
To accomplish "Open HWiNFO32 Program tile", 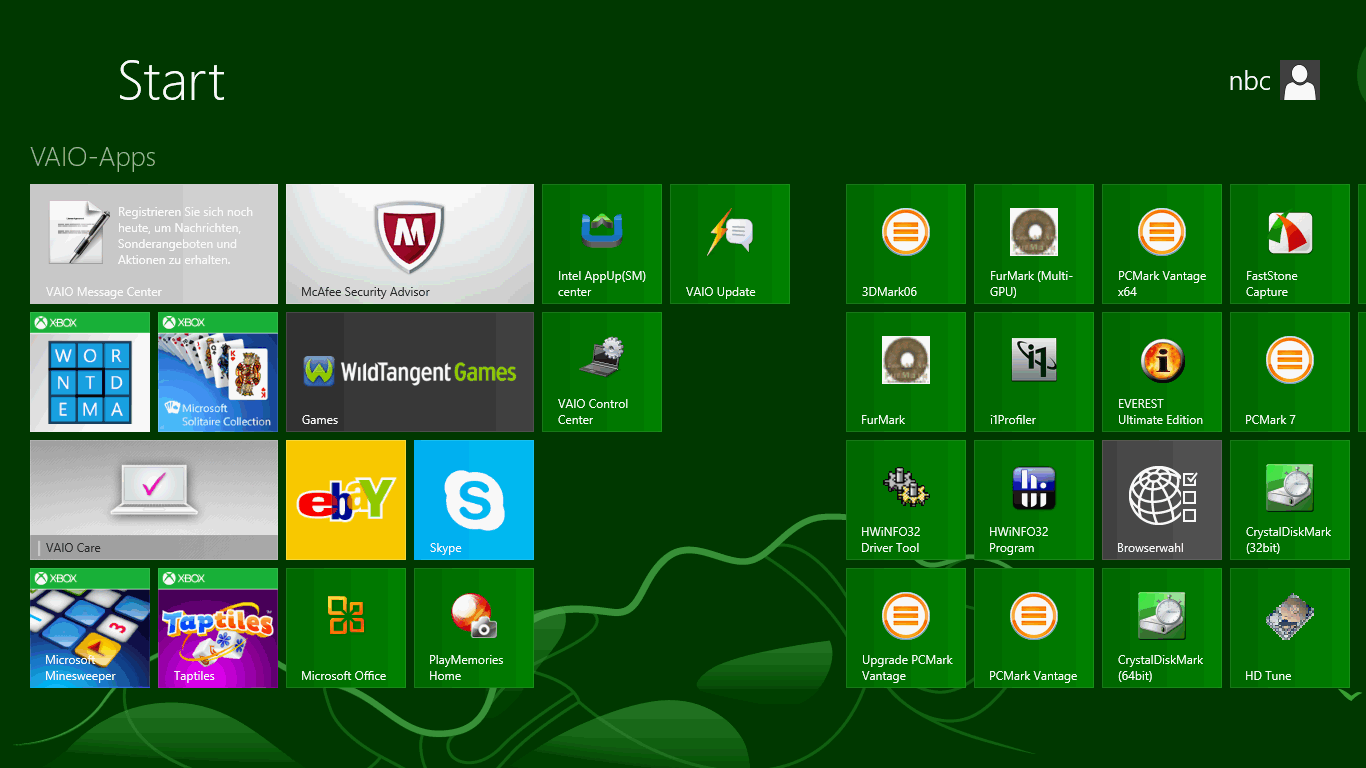I will pos(1034,500).
